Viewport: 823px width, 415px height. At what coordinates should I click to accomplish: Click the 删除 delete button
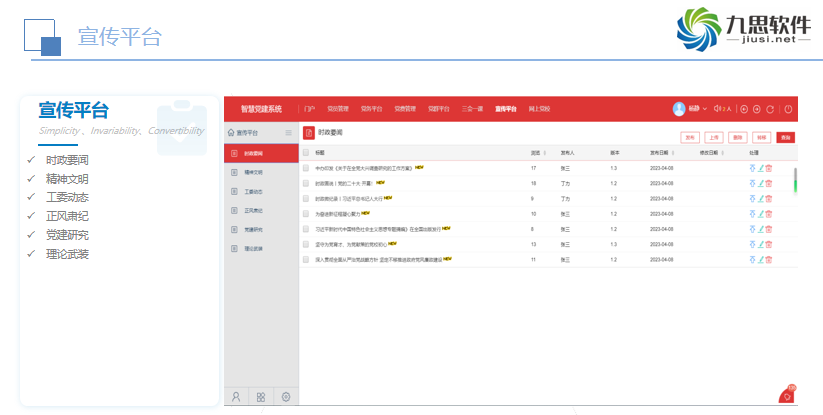click(x=737, y=137)
